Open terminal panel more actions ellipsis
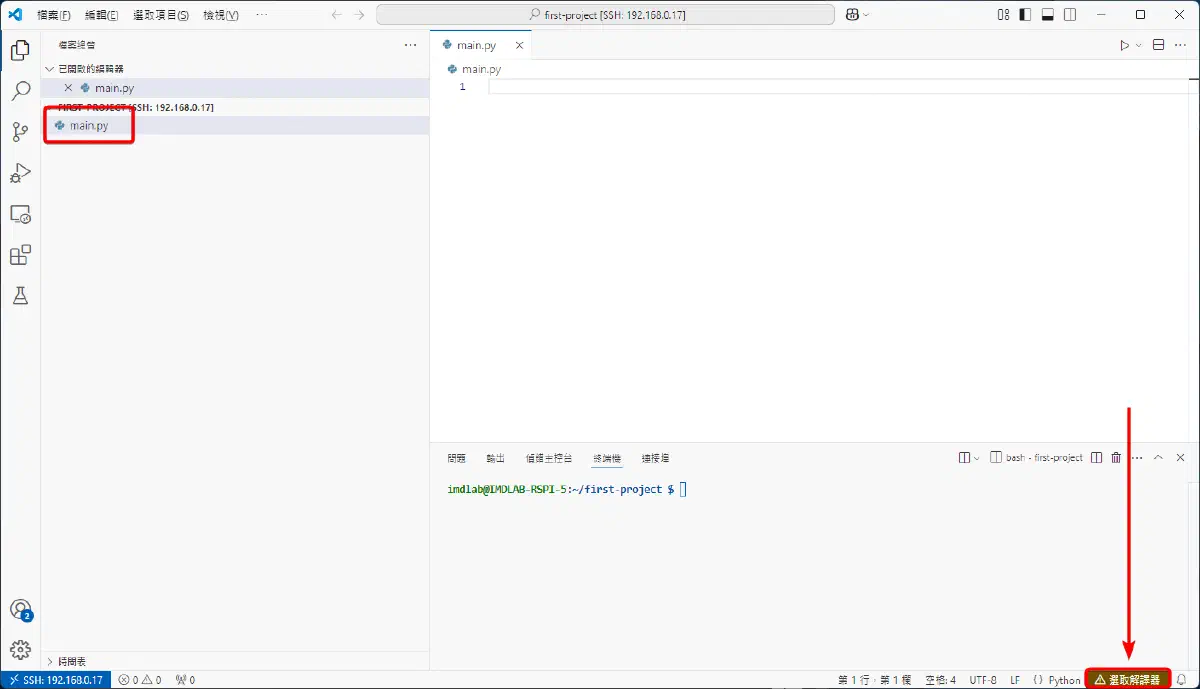 click(1137, 457)
